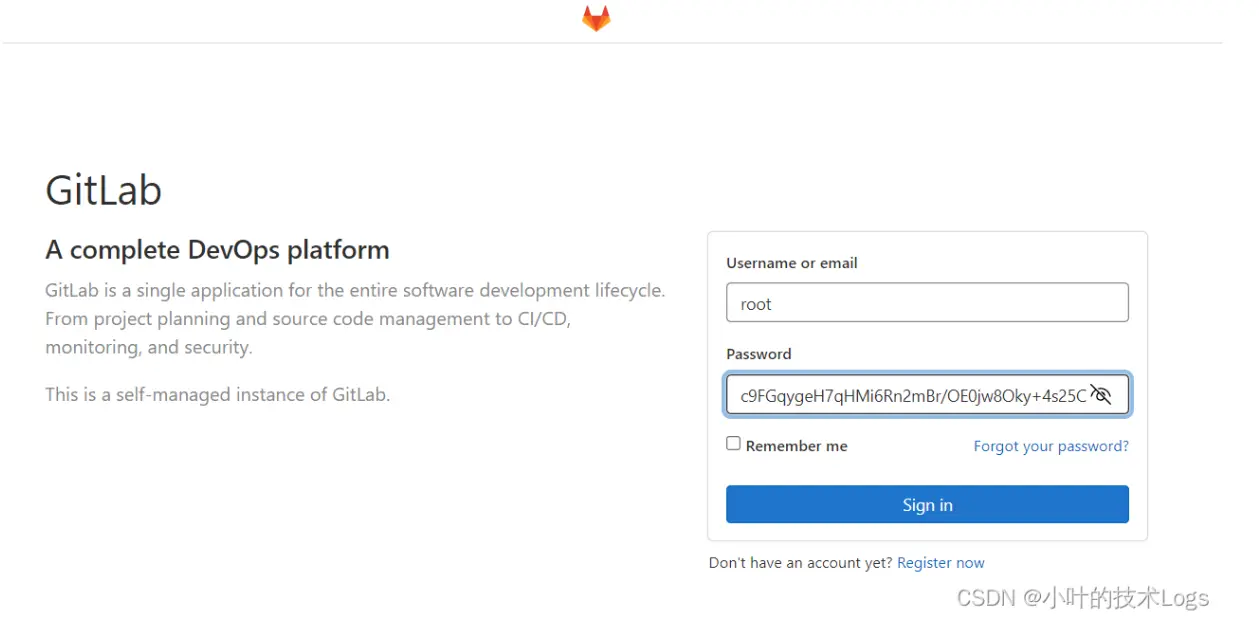Focus the Username or email field
This screenshot has width=1259, height=620.
(927, 303)
